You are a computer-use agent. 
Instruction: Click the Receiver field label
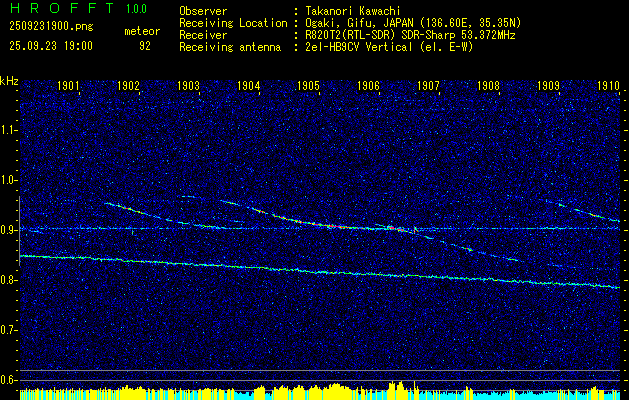tap(203, 35)
